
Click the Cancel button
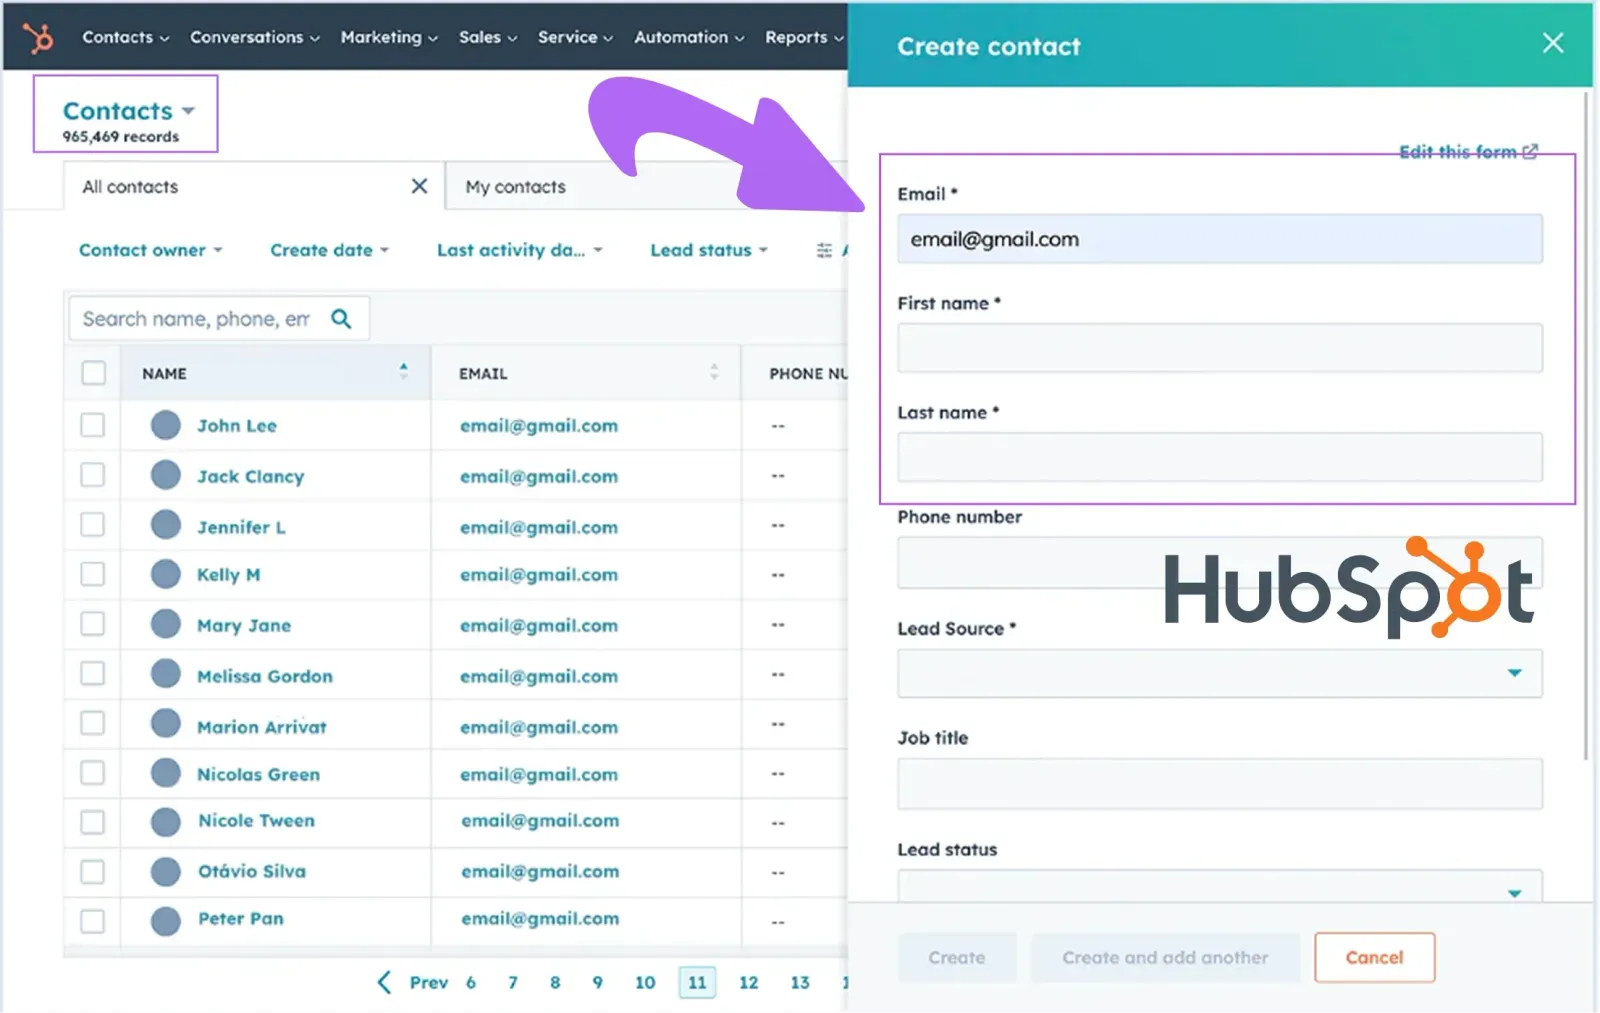(1374, 957)
